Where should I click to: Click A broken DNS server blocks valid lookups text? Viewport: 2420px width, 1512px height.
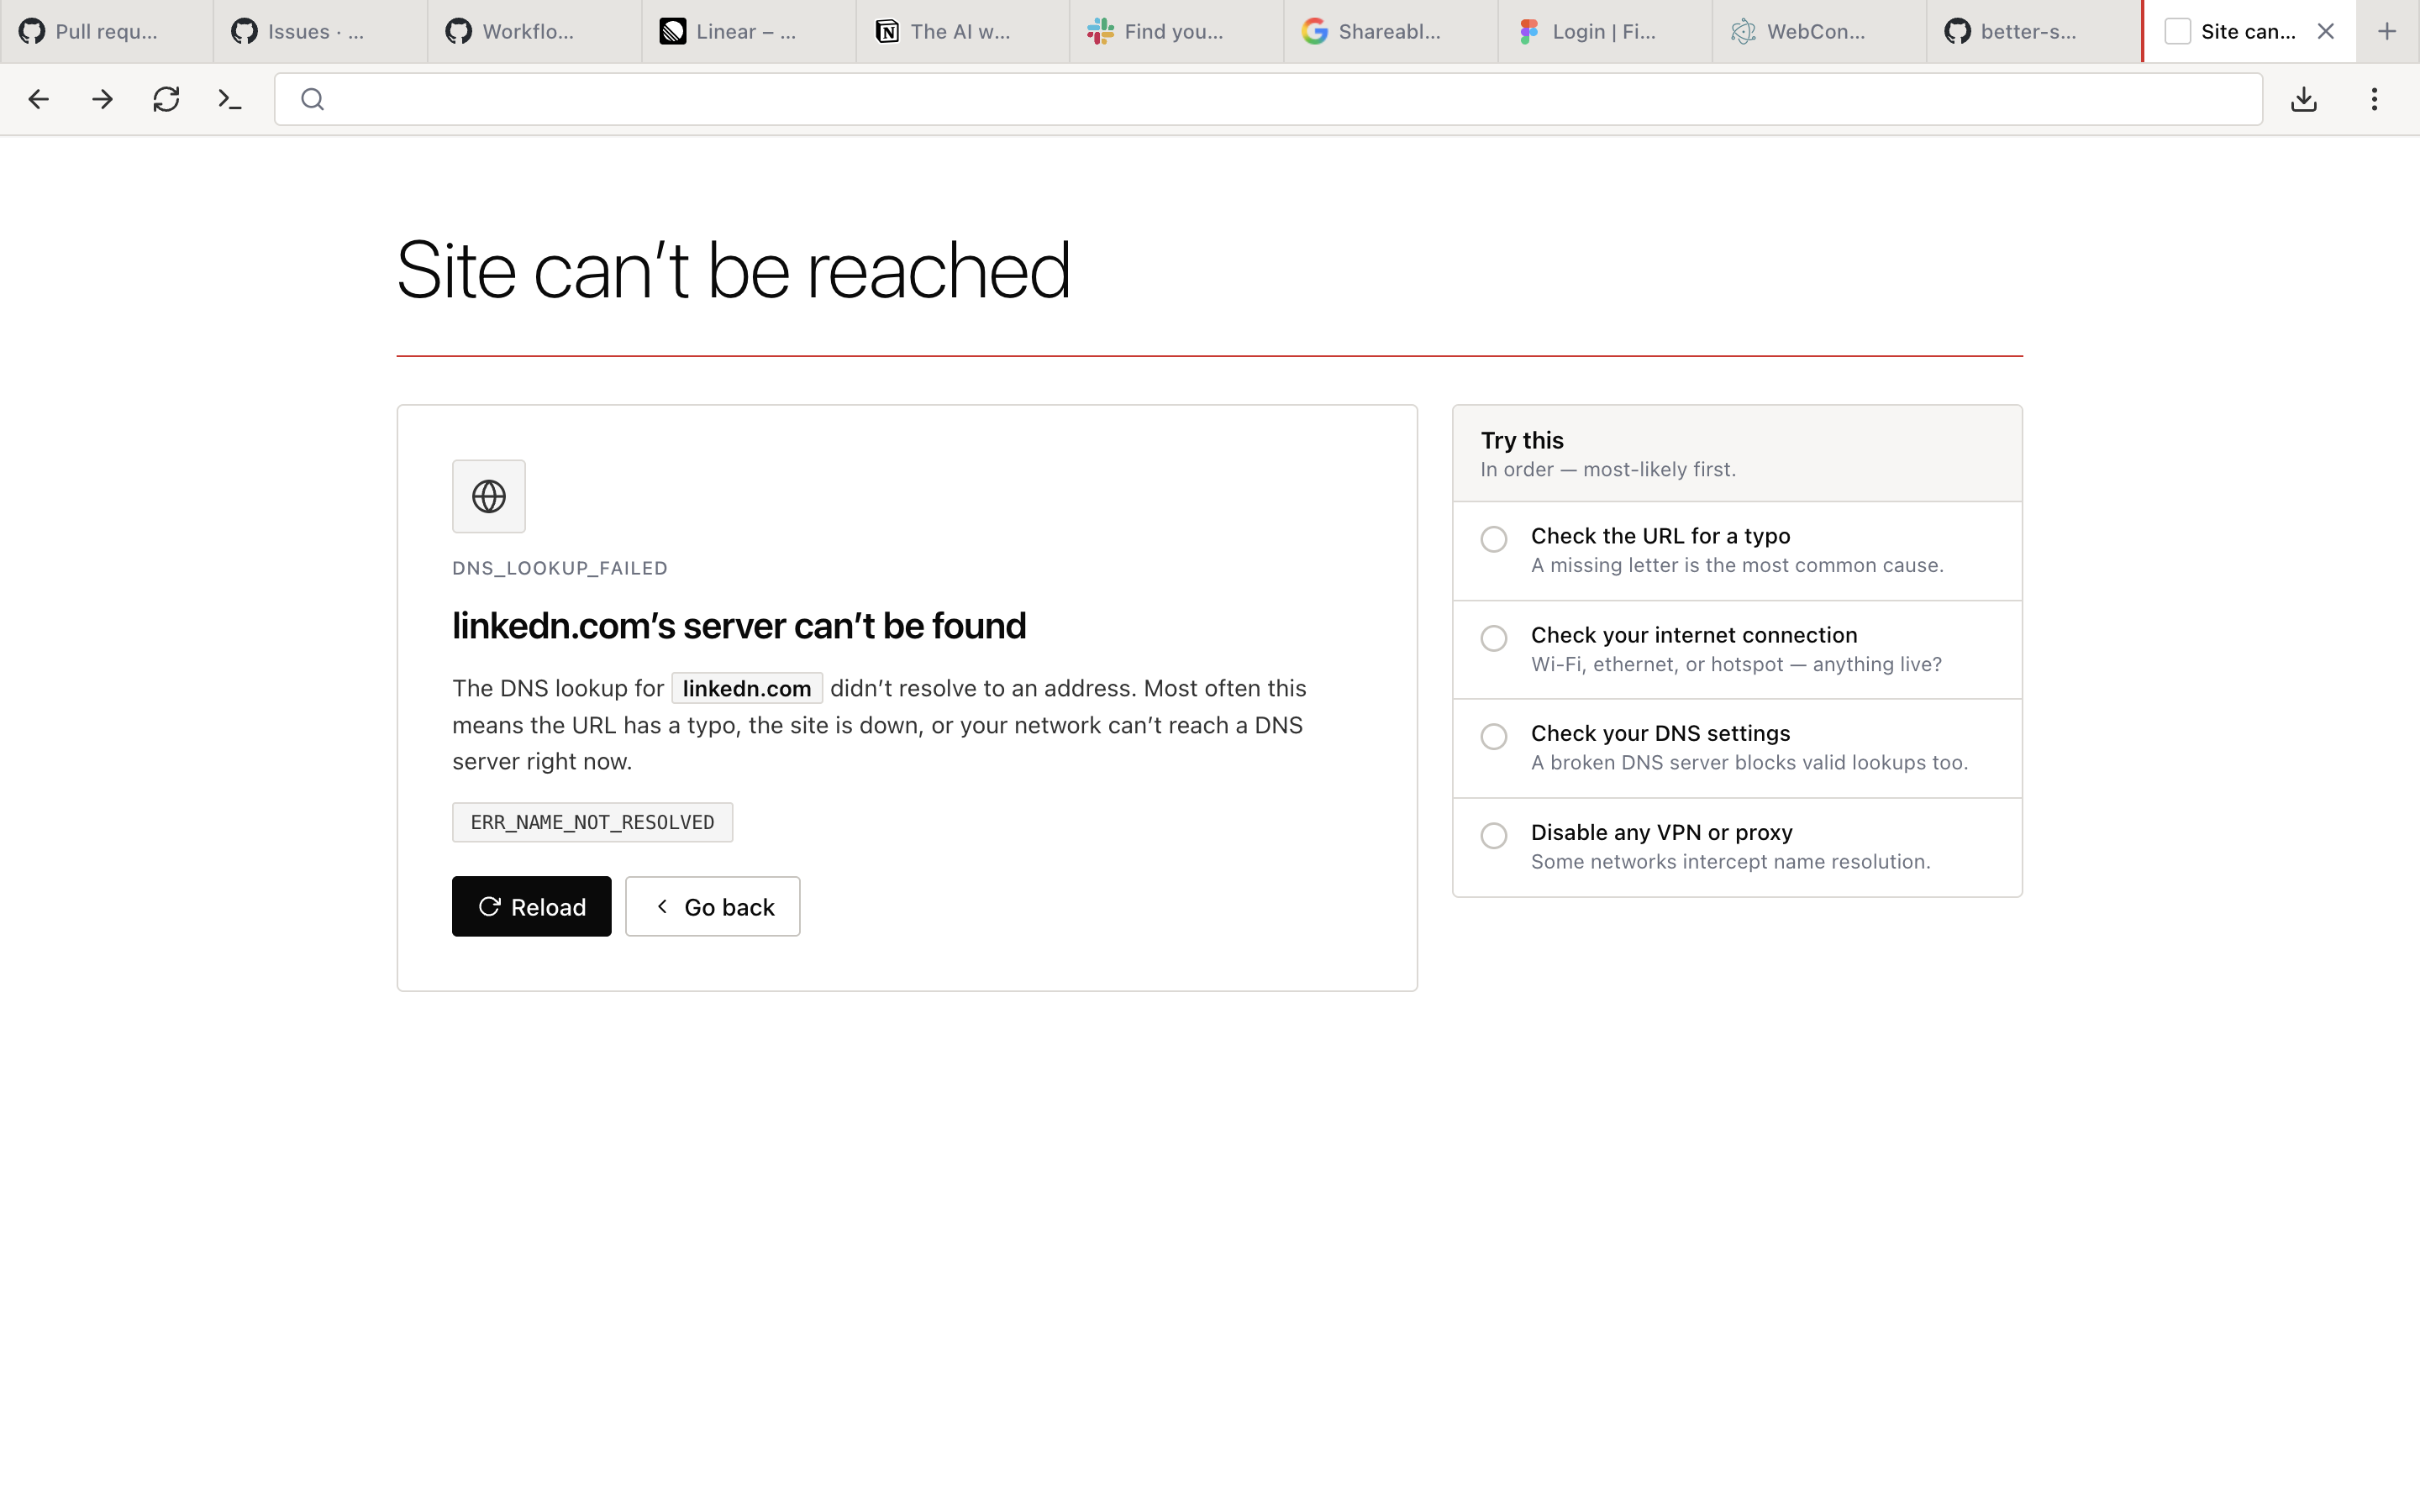[1749, 762]
